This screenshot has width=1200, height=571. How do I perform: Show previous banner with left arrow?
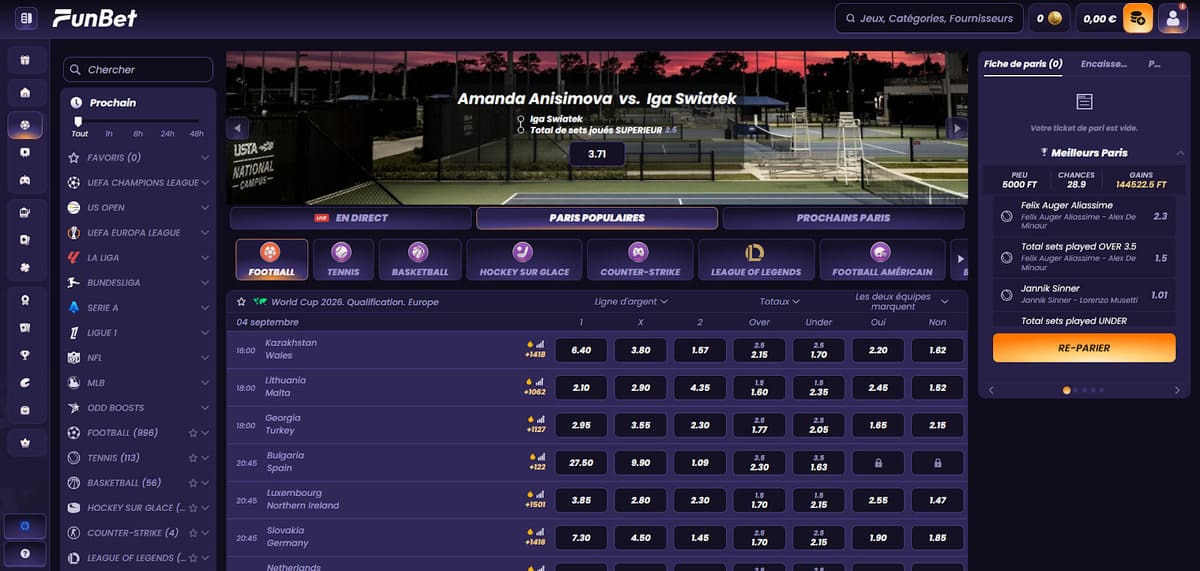(x=237, y=128)
